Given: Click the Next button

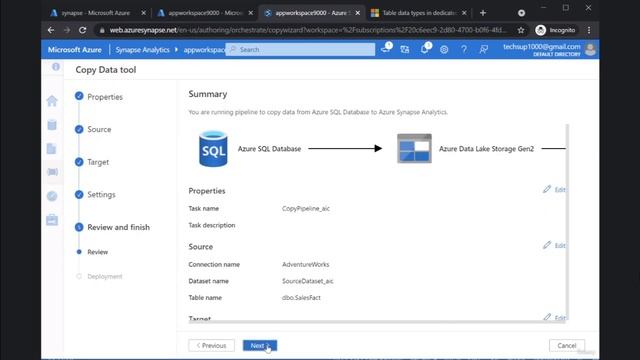Looking at the screenshot, I should (260, 345).
